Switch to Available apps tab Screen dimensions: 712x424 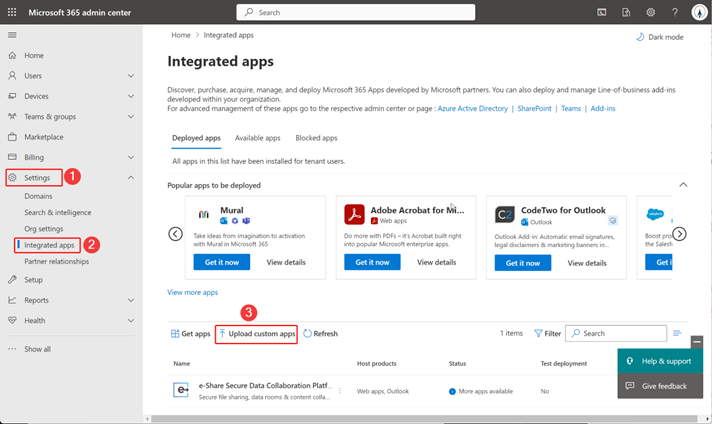(x=257, y=138)
